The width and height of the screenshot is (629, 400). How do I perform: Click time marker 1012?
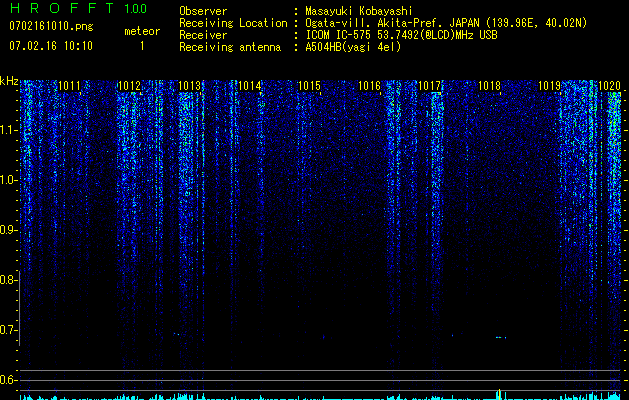[x=129, y=85]
